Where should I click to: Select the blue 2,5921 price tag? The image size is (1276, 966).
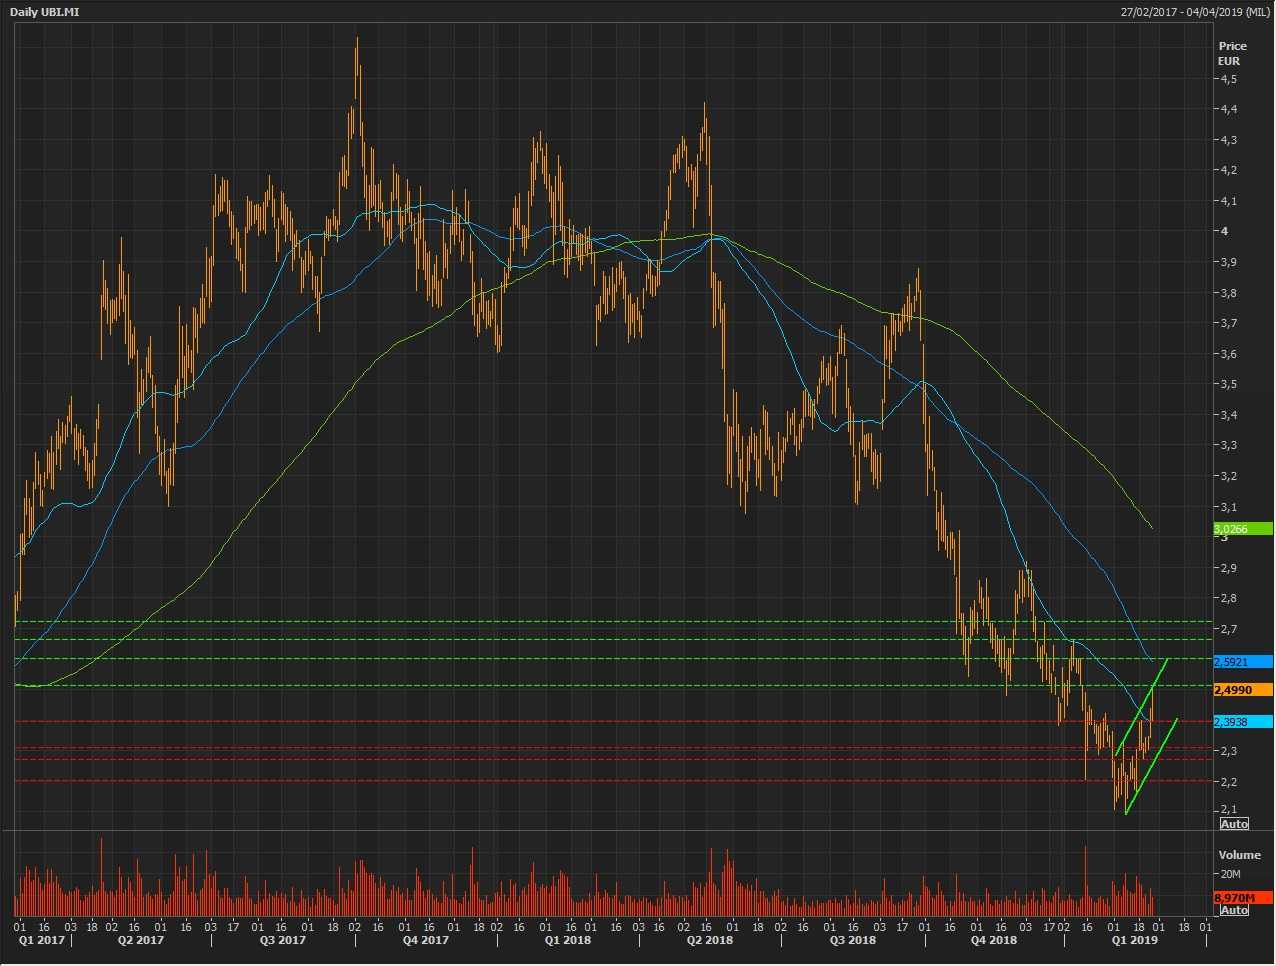(x=1242, y=661)
